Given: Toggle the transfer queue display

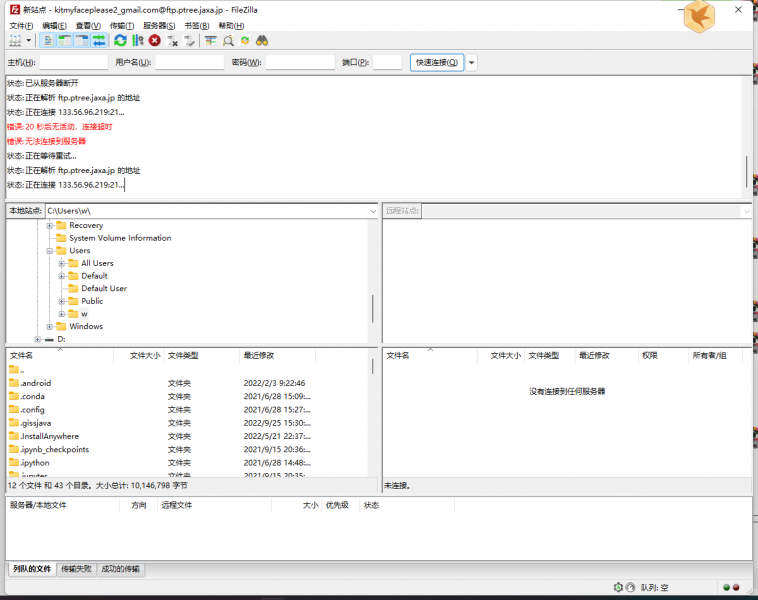Looking at the screenshot, I should (x=100, y=41).
